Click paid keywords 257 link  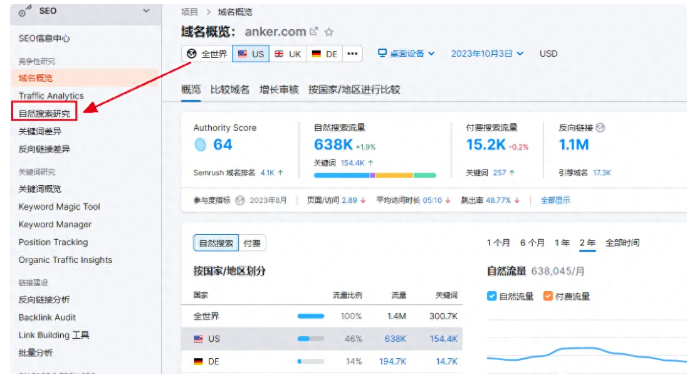500,173
